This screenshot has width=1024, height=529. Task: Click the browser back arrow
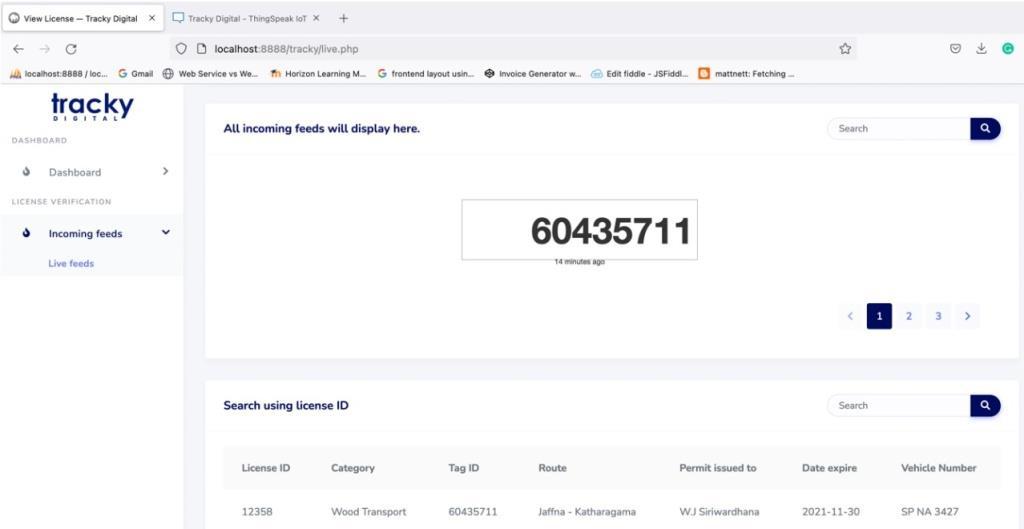pyautogui.click(x=18, y=49)
